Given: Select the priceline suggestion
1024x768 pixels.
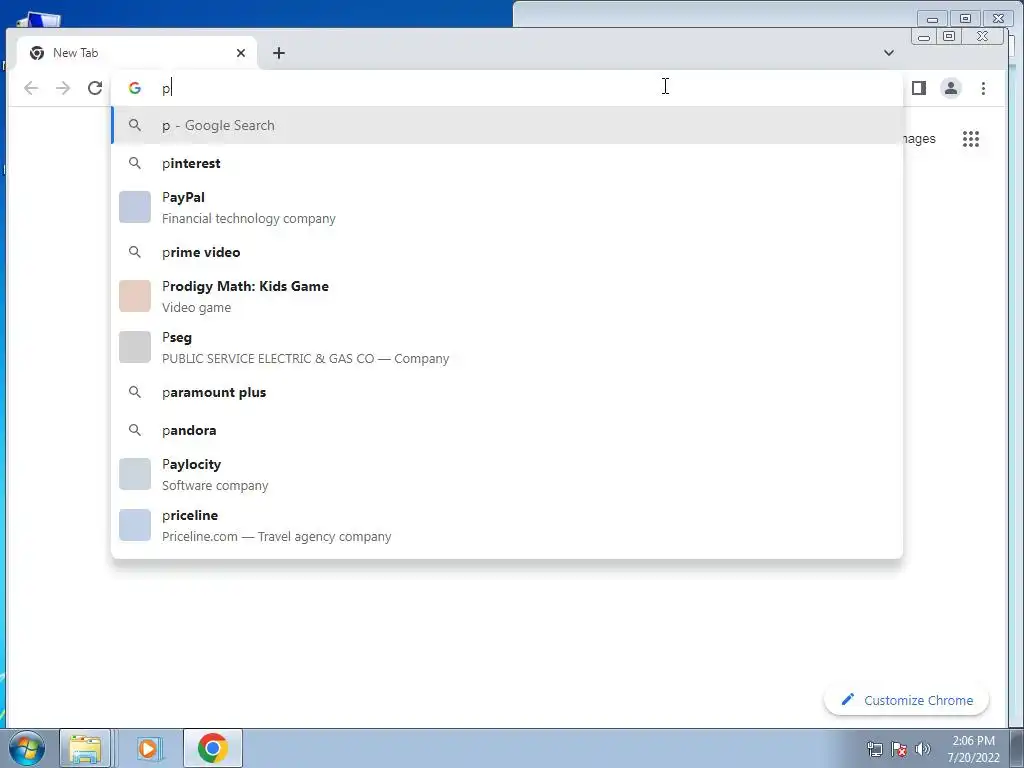Looking at the screenshot, I should click(507, 525).
